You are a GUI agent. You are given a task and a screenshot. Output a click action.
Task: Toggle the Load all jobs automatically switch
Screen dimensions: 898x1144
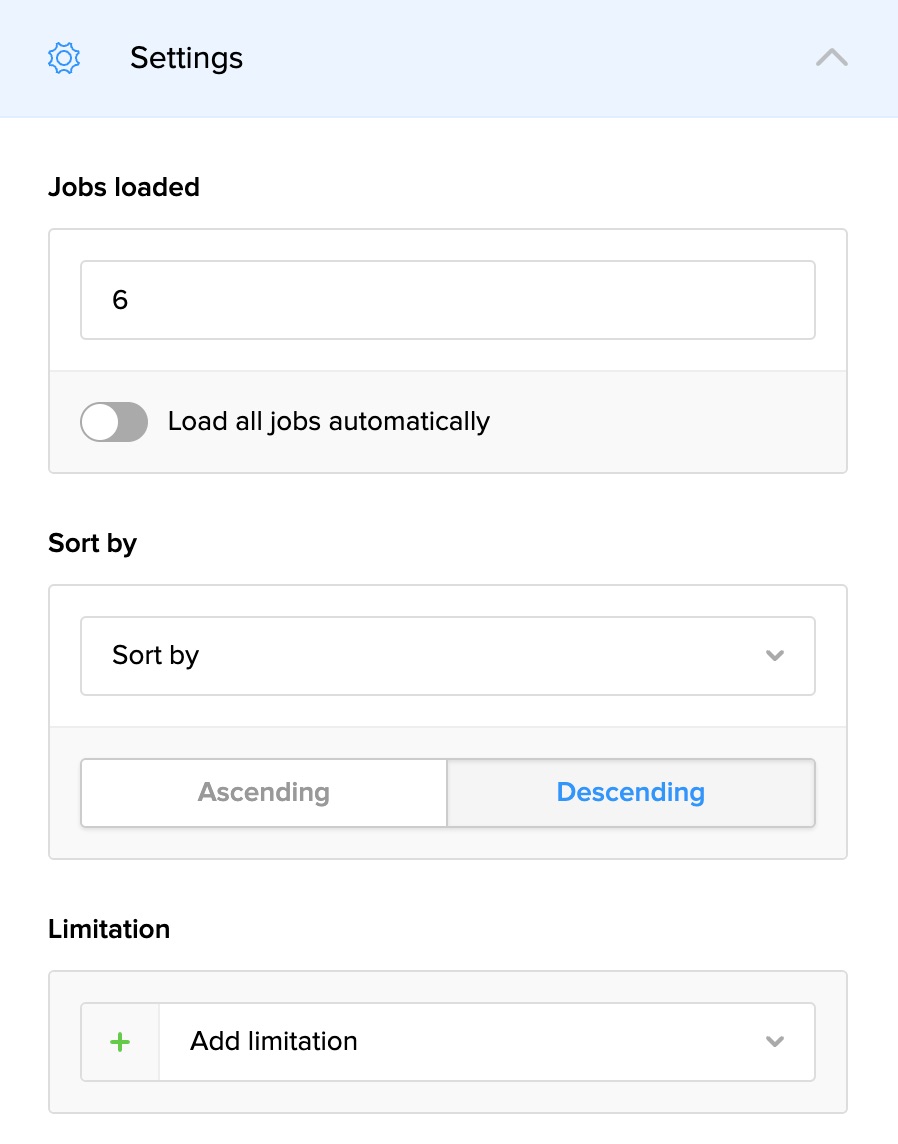[x=113, y=421]
